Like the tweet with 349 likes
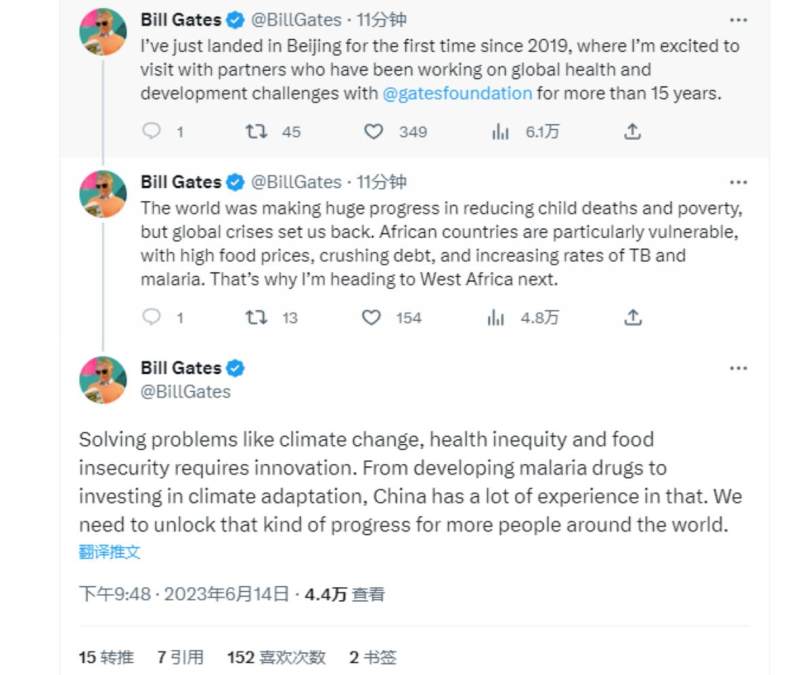This screenshot has height=675, width=800. [373, 132]
